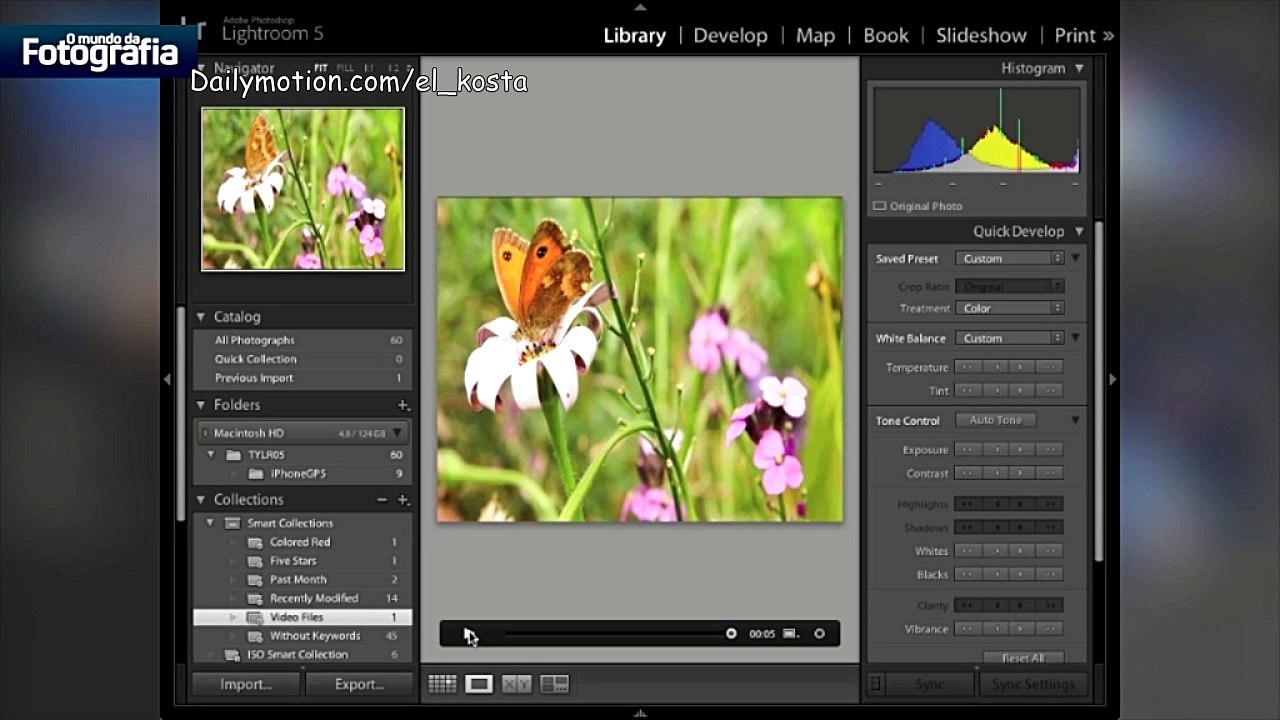Viewport: 1280px width, 720px height.
Task: Switch to Survey view
Action: (x=554, y=684)
